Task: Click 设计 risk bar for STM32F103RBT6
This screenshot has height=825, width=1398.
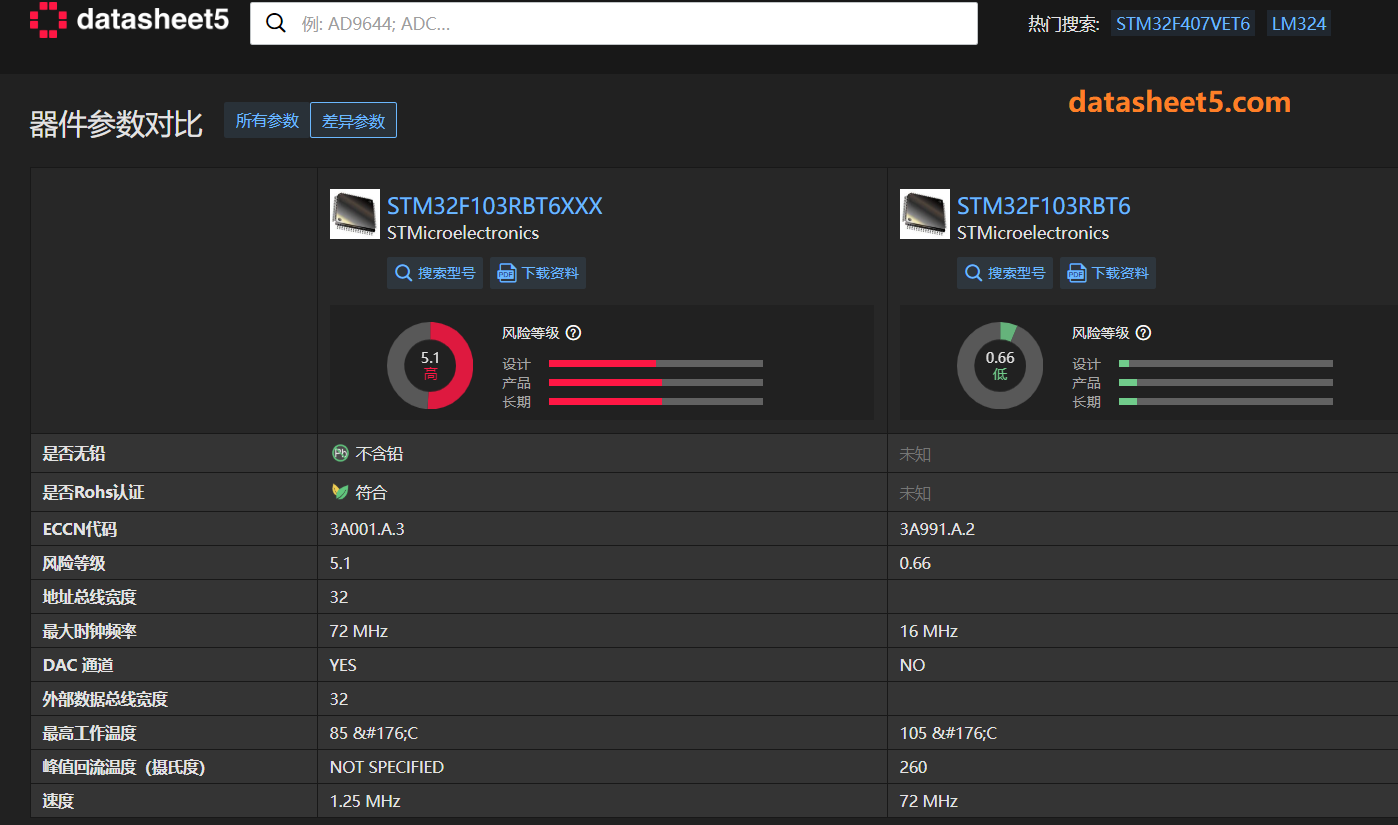Action: coord(1226,364)
